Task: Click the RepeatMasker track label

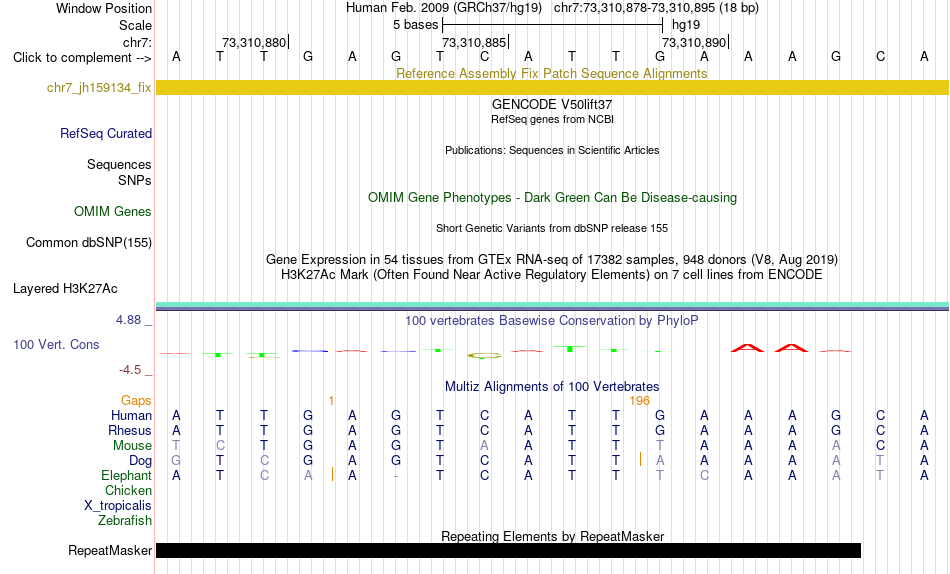Action: 110,550
